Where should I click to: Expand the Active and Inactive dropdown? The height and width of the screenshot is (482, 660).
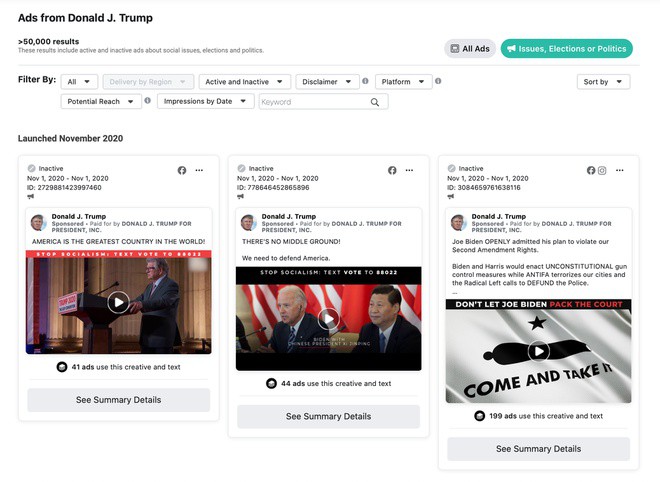(x=244, y=82)
